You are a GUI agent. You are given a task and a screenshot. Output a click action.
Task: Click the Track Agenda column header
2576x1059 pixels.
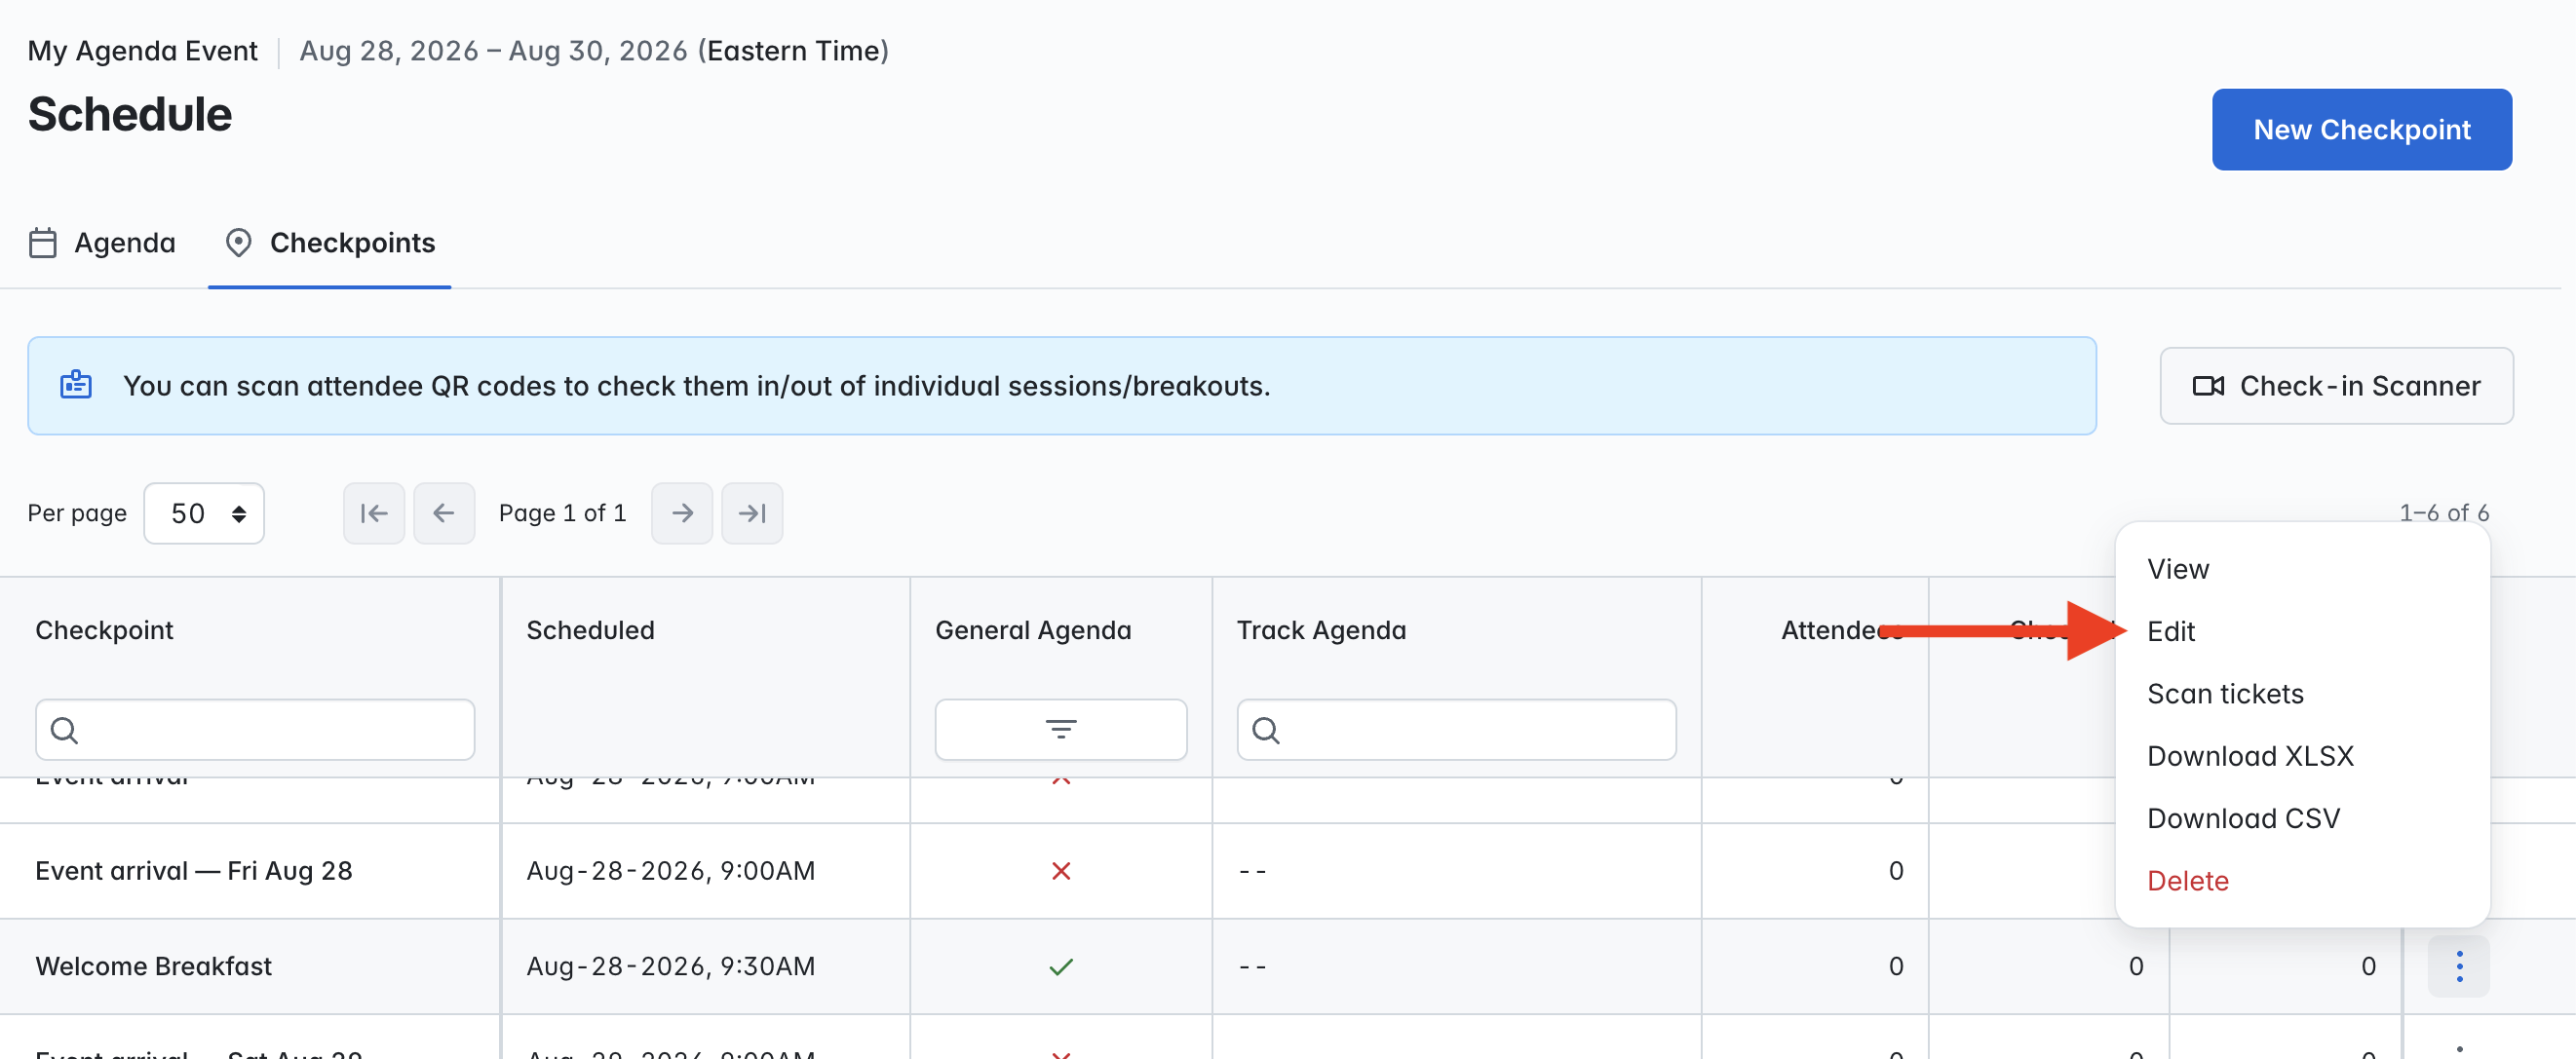1321,631
